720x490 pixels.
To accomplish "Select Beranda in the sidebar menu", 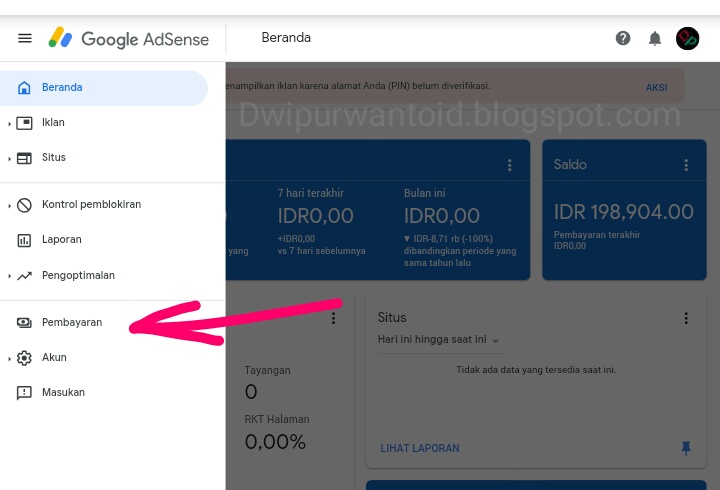I will [104, 88].
